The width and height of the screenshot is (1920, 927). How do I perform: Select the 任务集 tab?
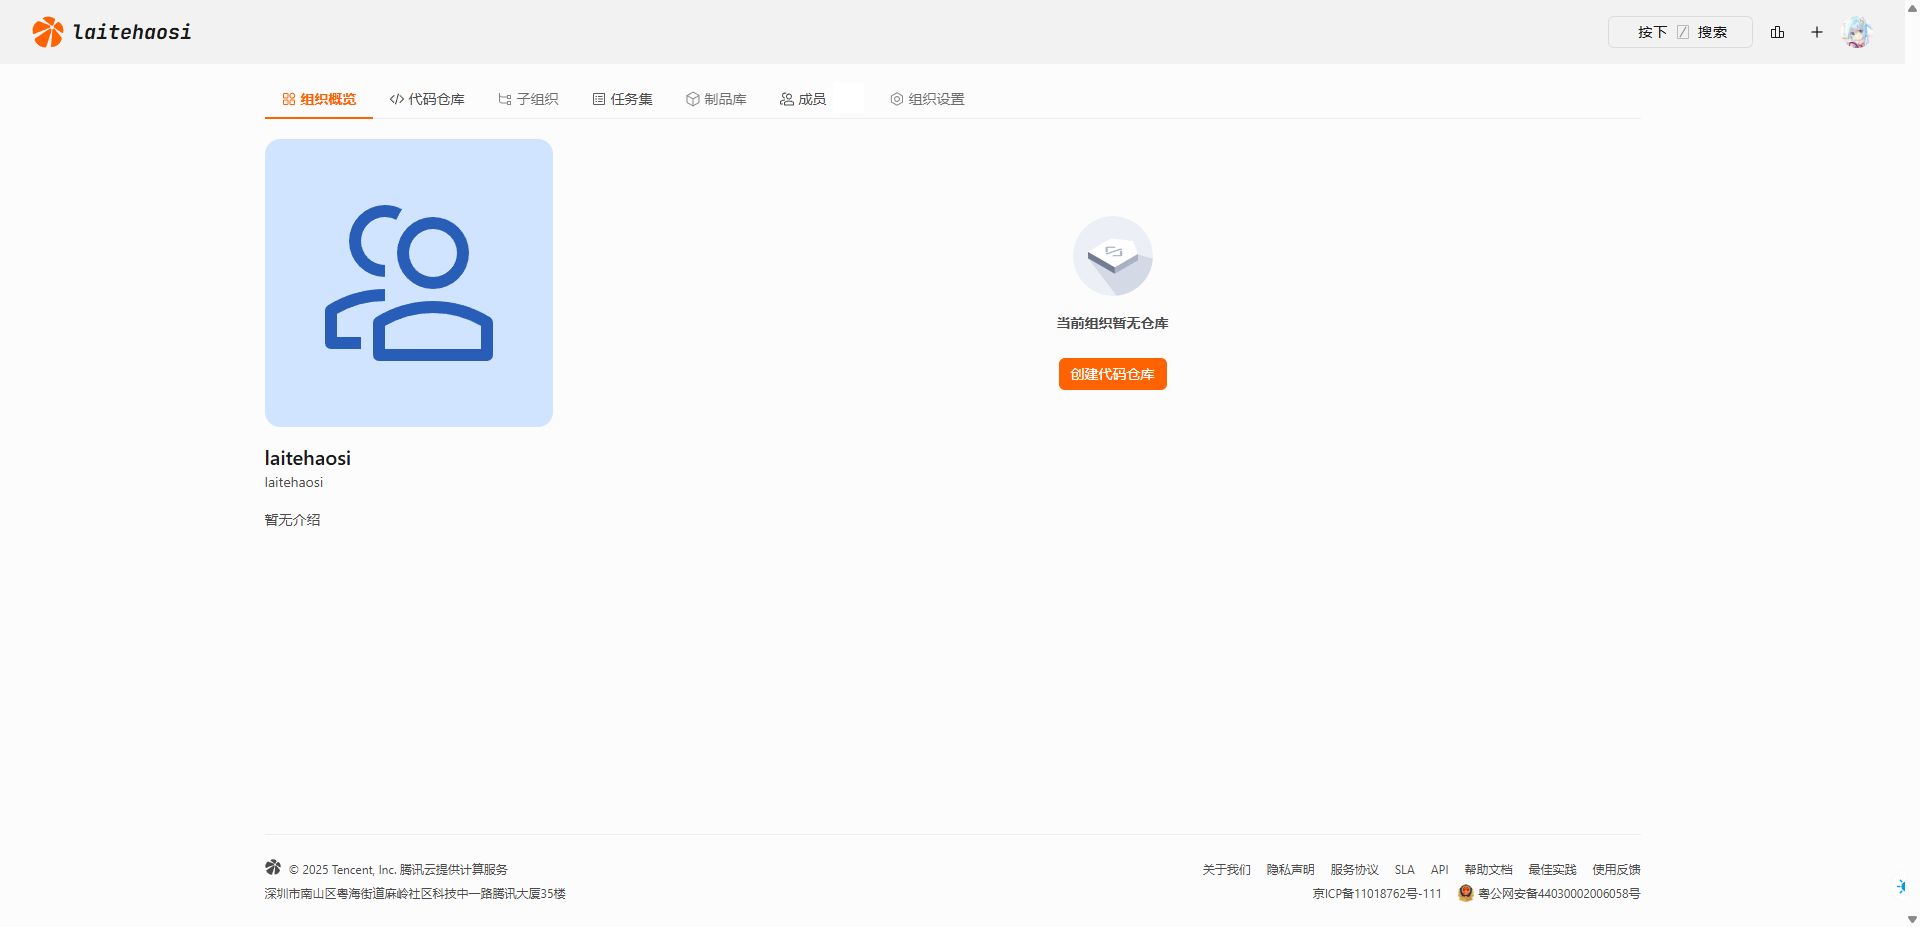[x=622, y=99]
